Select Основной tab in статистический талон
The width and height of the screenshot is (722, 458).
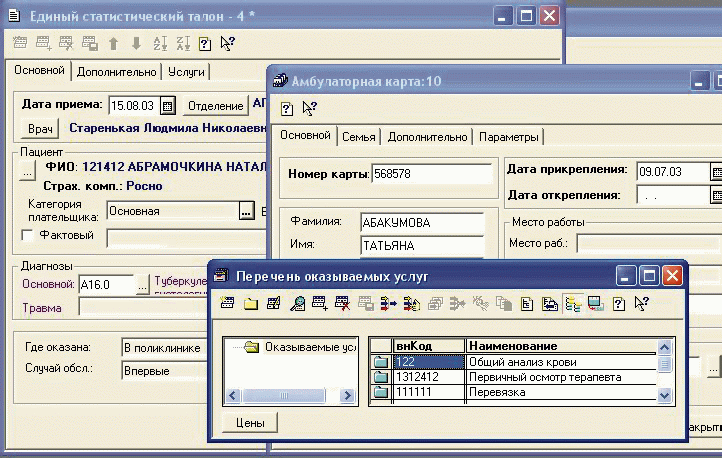pos(39,70)
